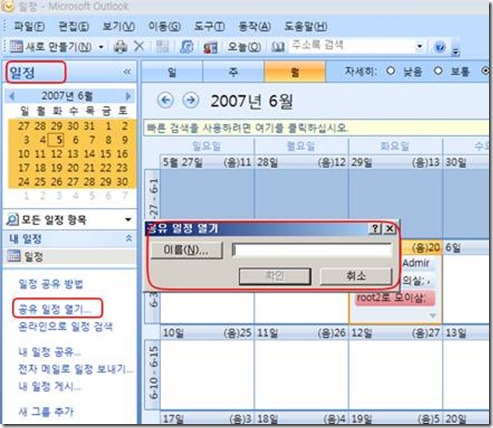Click the grayed category grid icon in toolbar
Image resolution: width=493 pixels, height=428 pixels.
162,47
